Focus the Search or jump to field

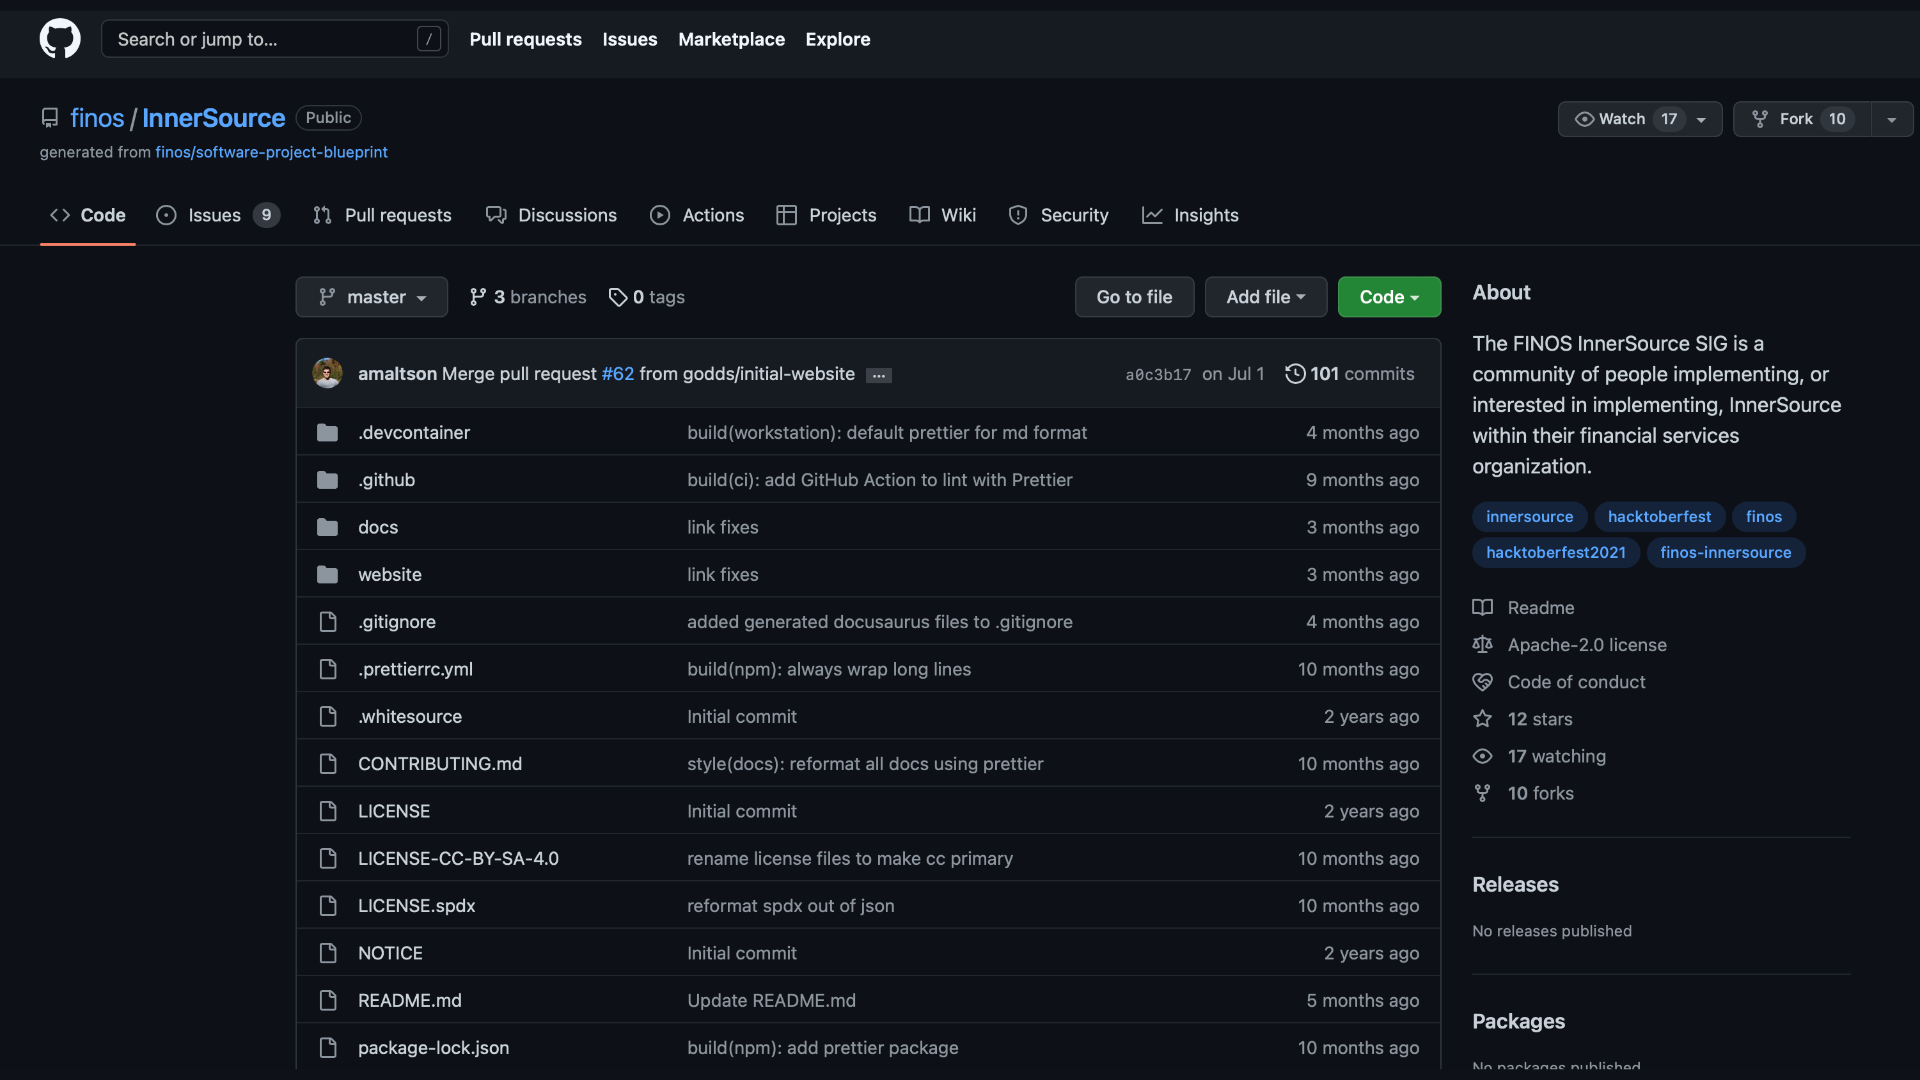click(x=275, y=39)
